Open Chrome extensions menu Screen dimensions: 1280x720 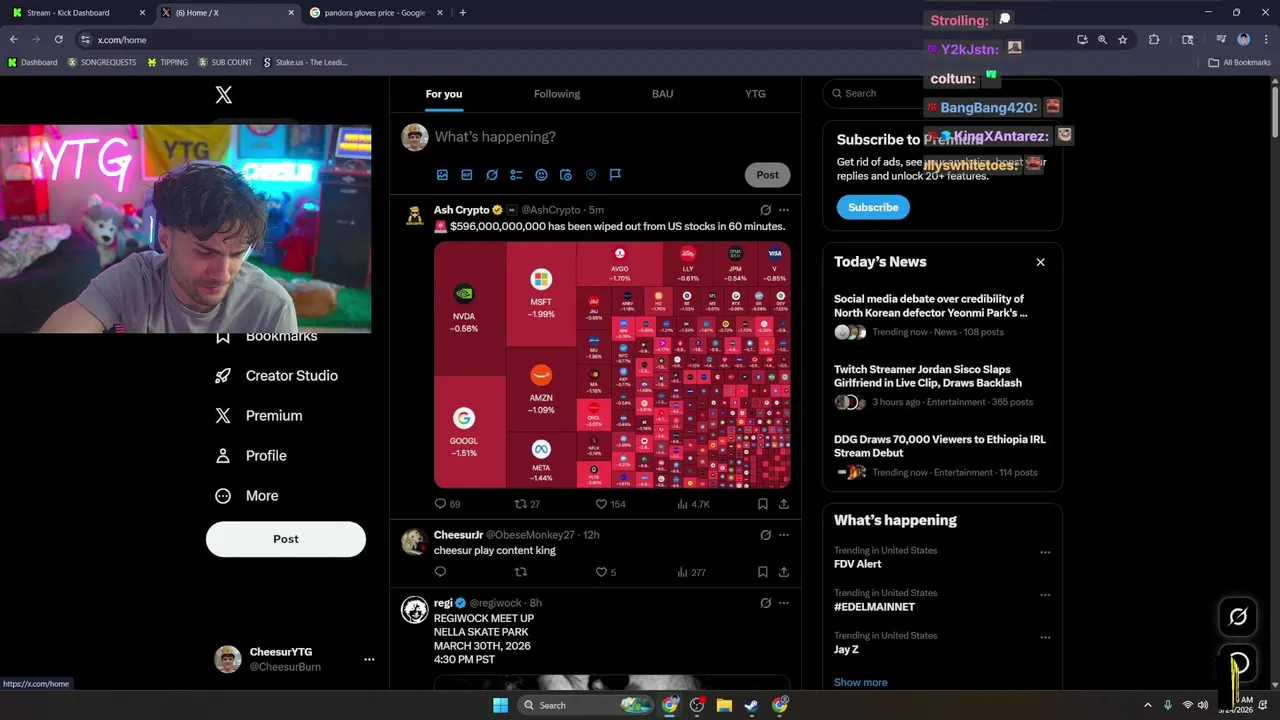pyautogui.click(x=1154, y=40)
